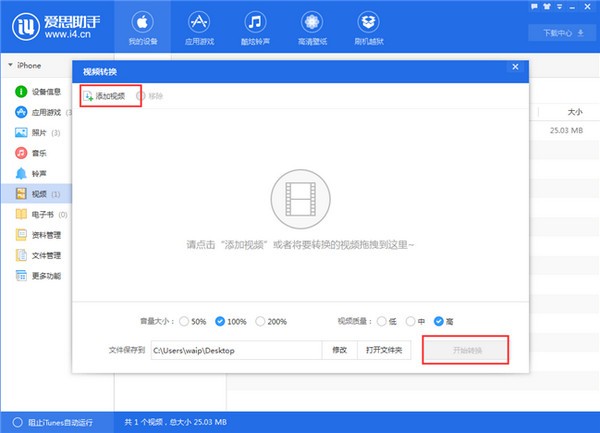Click 添加视频 to add a video
Viewport: 600px width, 433px height.
104,96
